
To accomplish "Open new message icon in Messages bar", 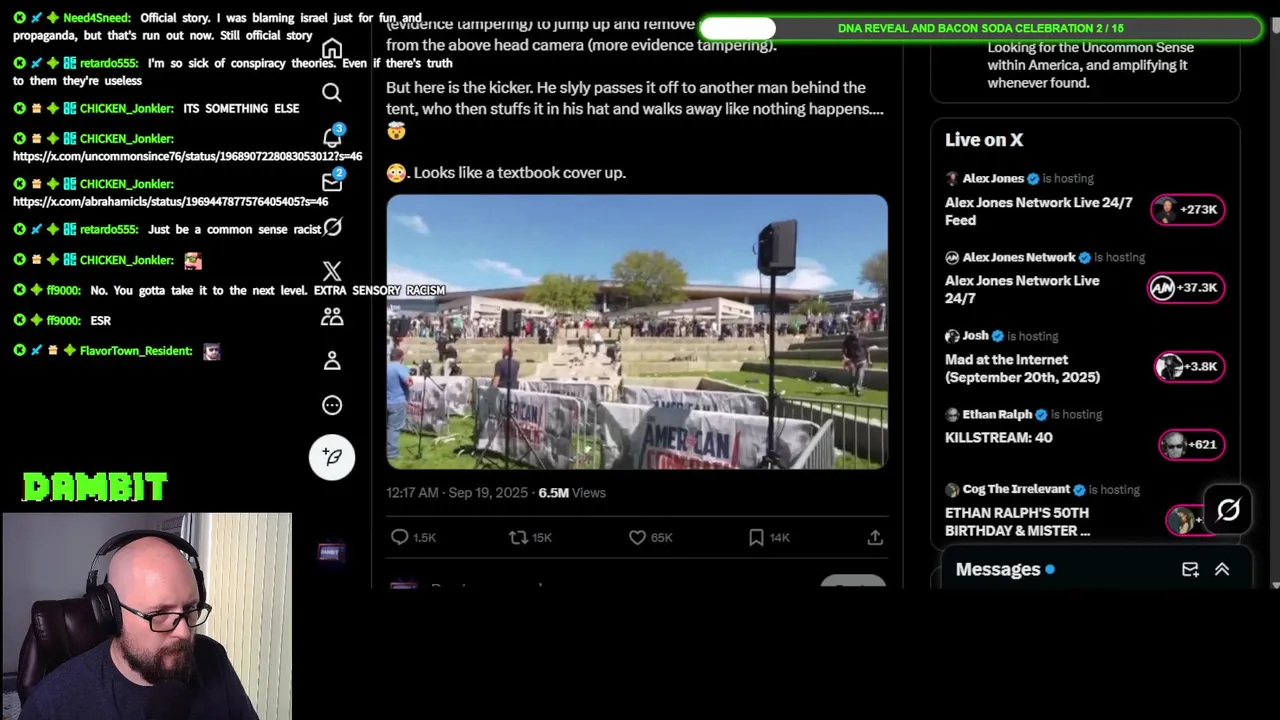I will [x=1190, y=569].
